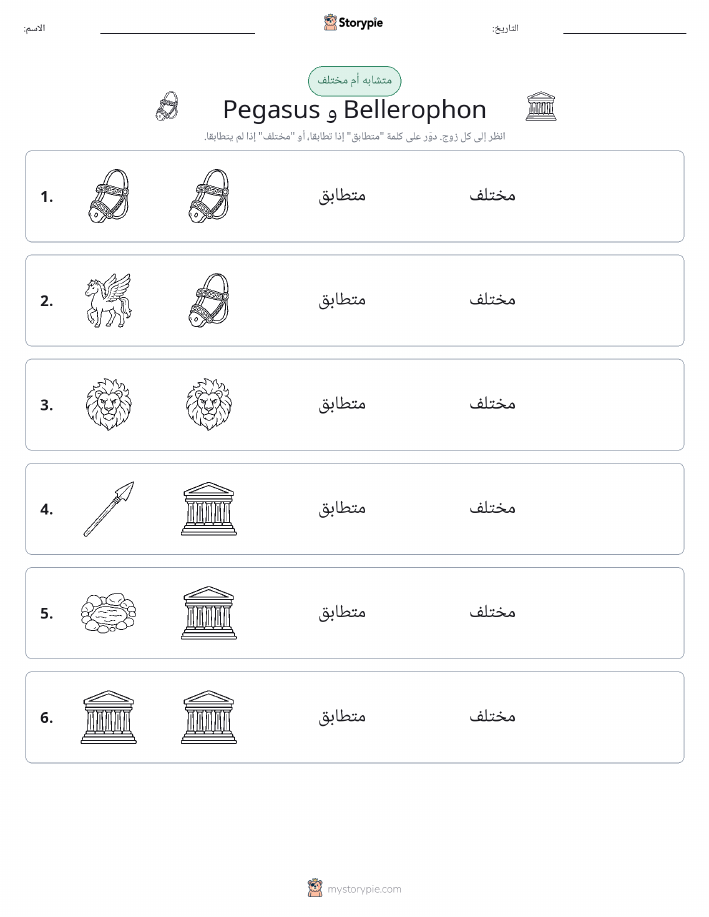The image size is (709, 917).
Task: Click the right bridle picture in row 1
Action: (209, 196)
